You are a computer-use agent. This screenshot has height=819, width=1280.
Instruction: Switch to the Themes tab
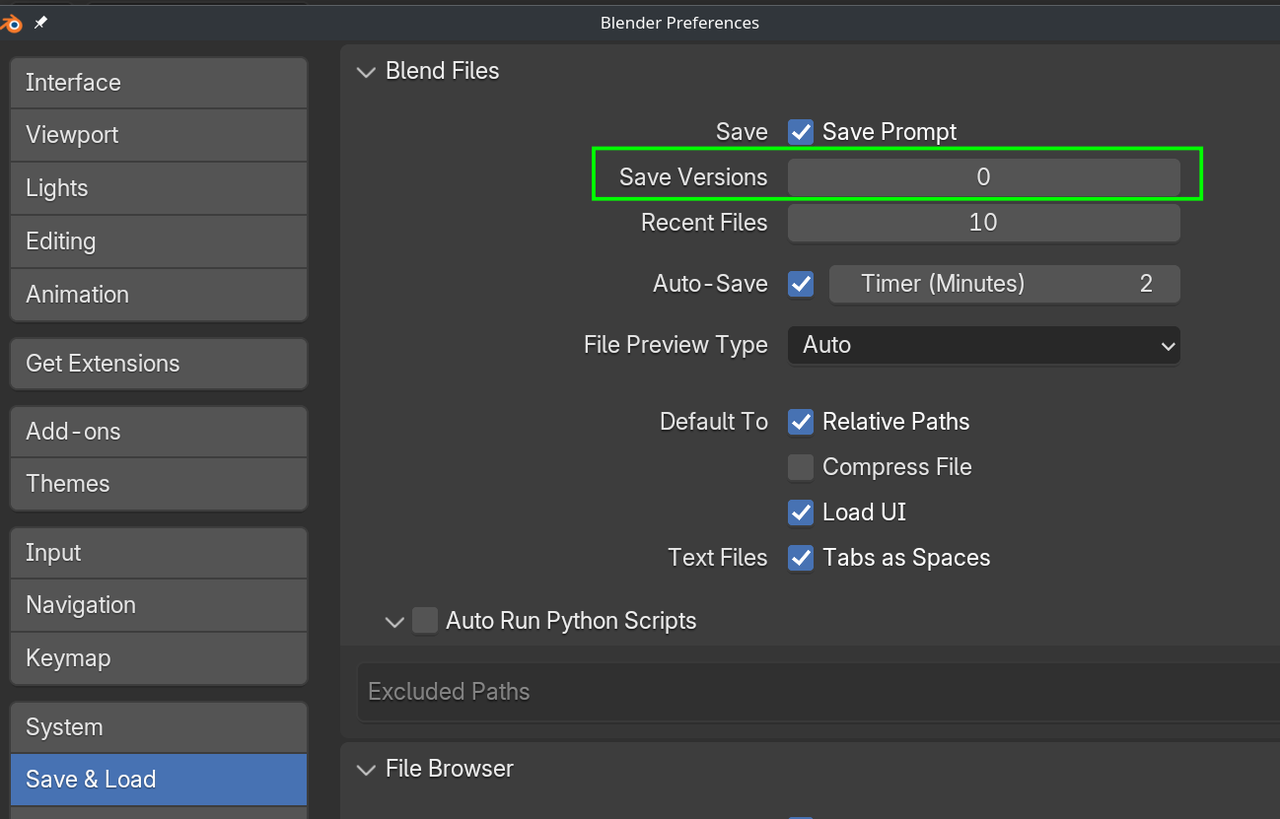pyautogui.click(x=159, y=484)
